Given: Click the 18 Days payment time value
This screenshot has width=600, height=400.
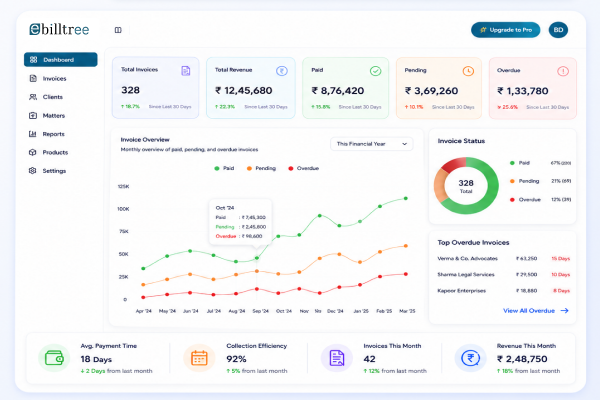Looking at the screenshot, I should pos(96,359).
